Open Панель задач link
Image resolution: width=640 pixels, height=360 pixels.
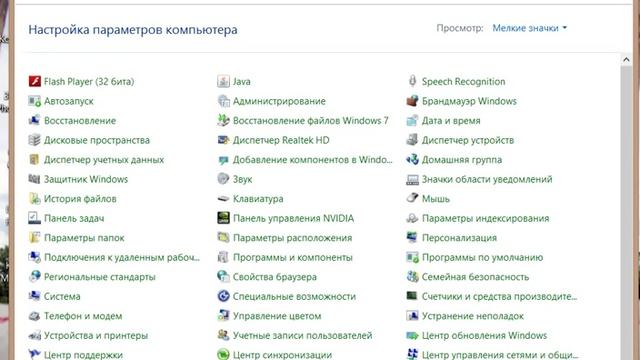[x=74, y=218]
